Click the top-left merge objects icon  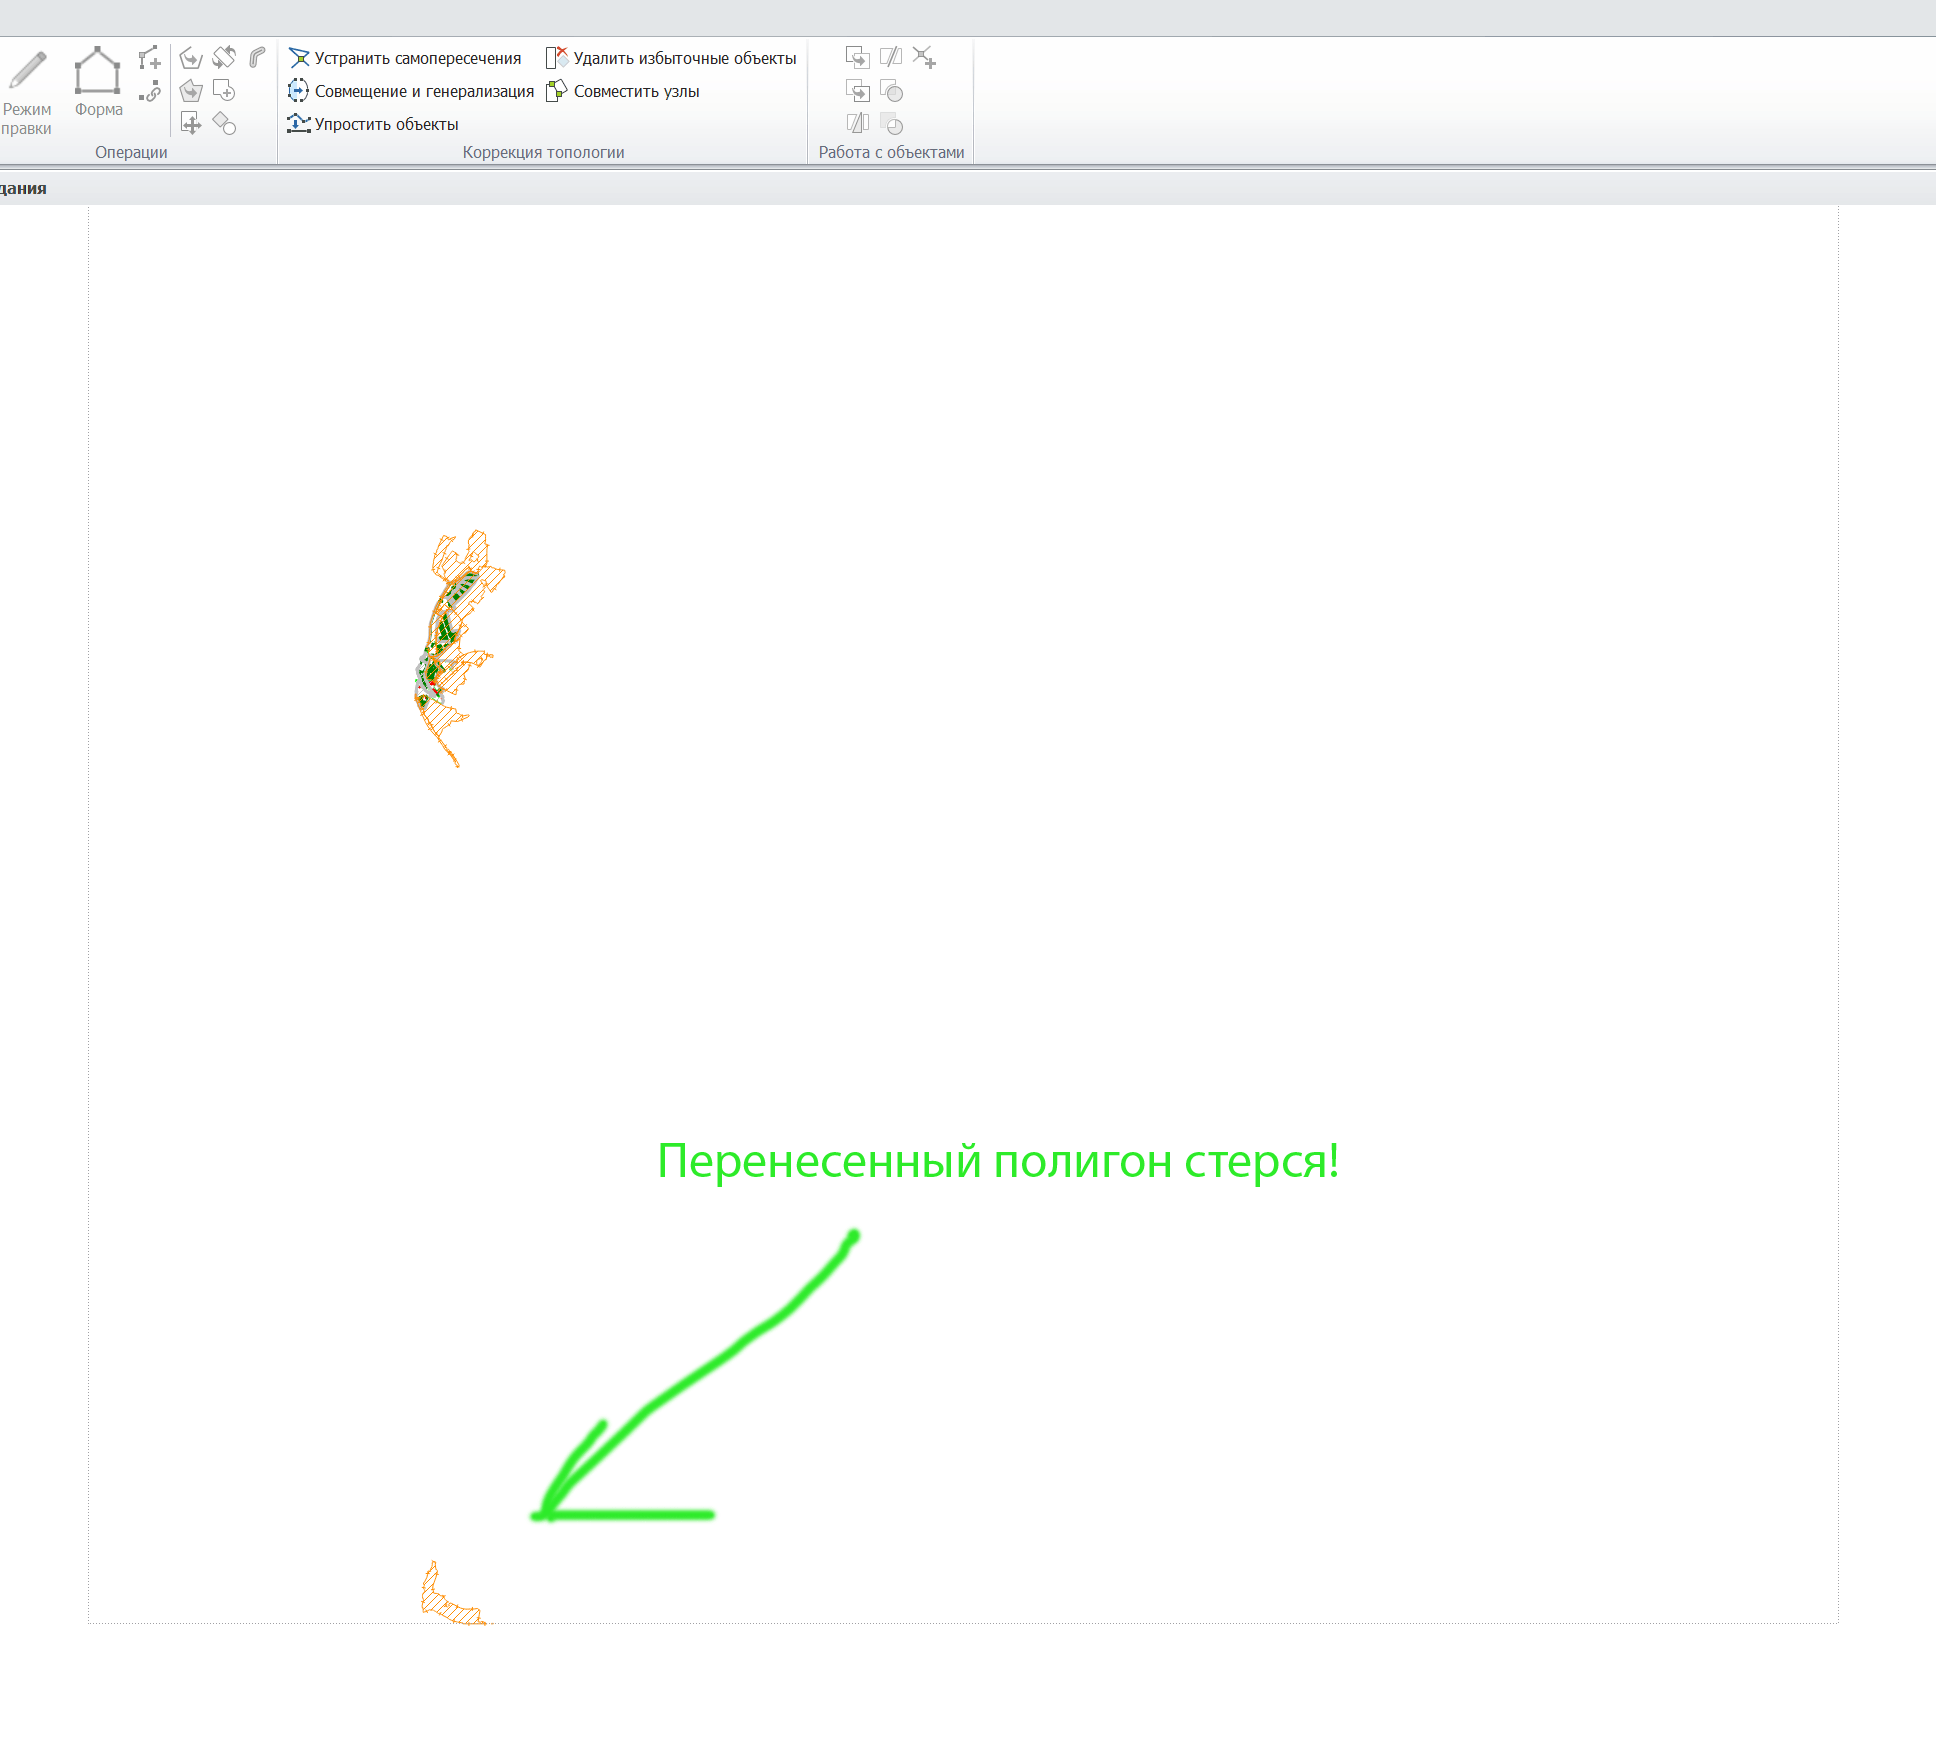[857, 57]
